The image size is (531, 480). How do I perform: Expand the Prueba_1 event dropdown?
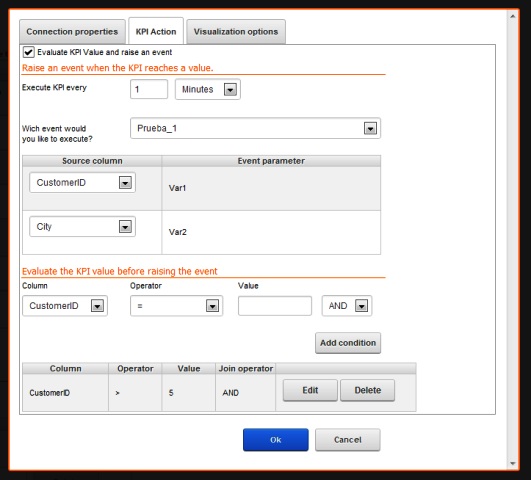pos(255,128)
